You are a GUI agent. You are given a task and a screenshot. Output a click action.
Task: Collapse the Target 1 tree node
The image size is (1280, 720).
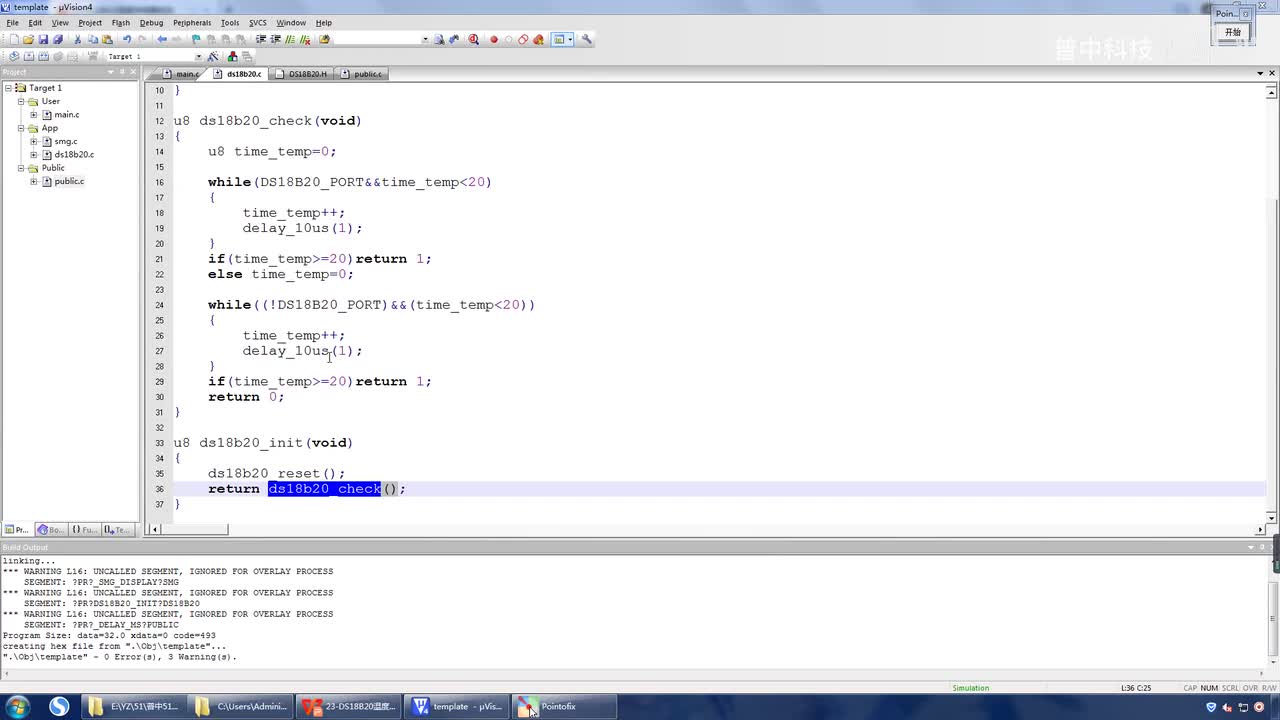tap(8, 88)
